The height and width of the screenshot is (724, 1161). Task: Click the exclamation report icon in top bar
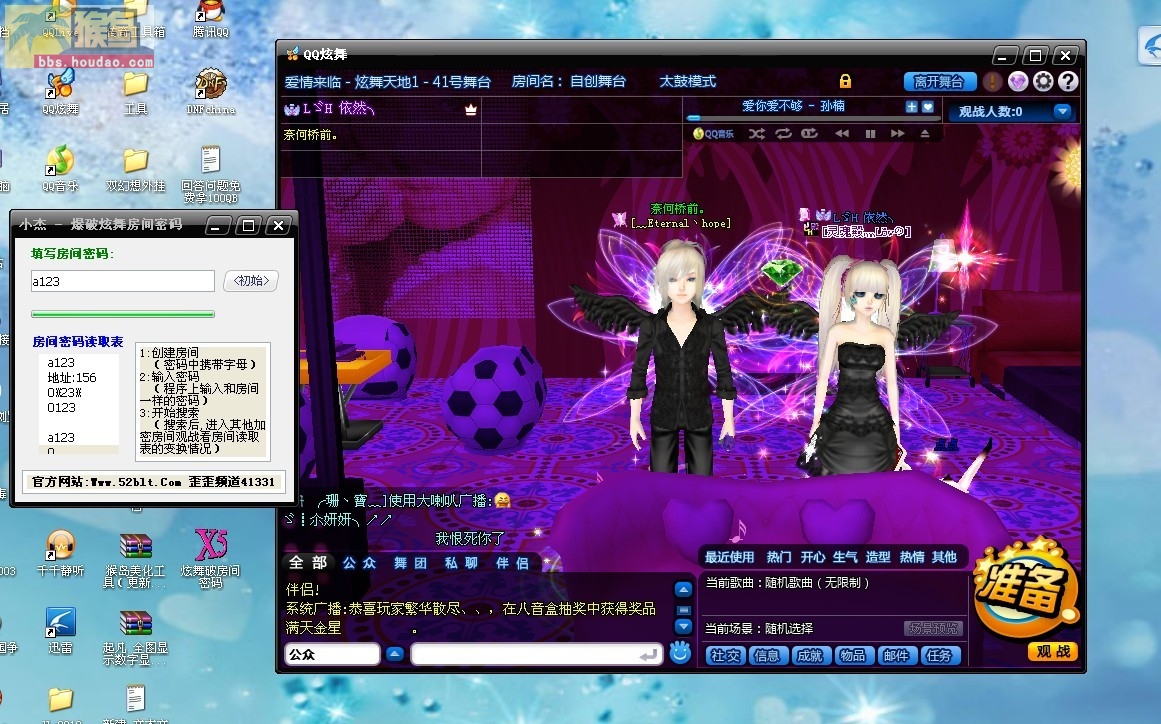point(992,81)
